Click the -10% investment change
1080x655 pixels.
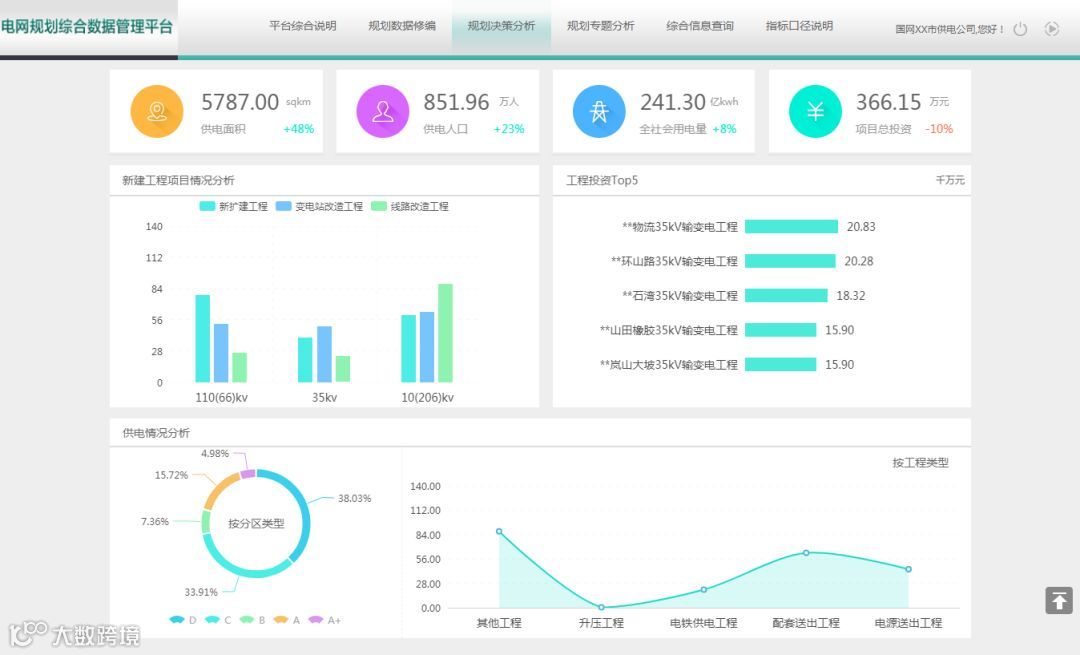[939, 129]
